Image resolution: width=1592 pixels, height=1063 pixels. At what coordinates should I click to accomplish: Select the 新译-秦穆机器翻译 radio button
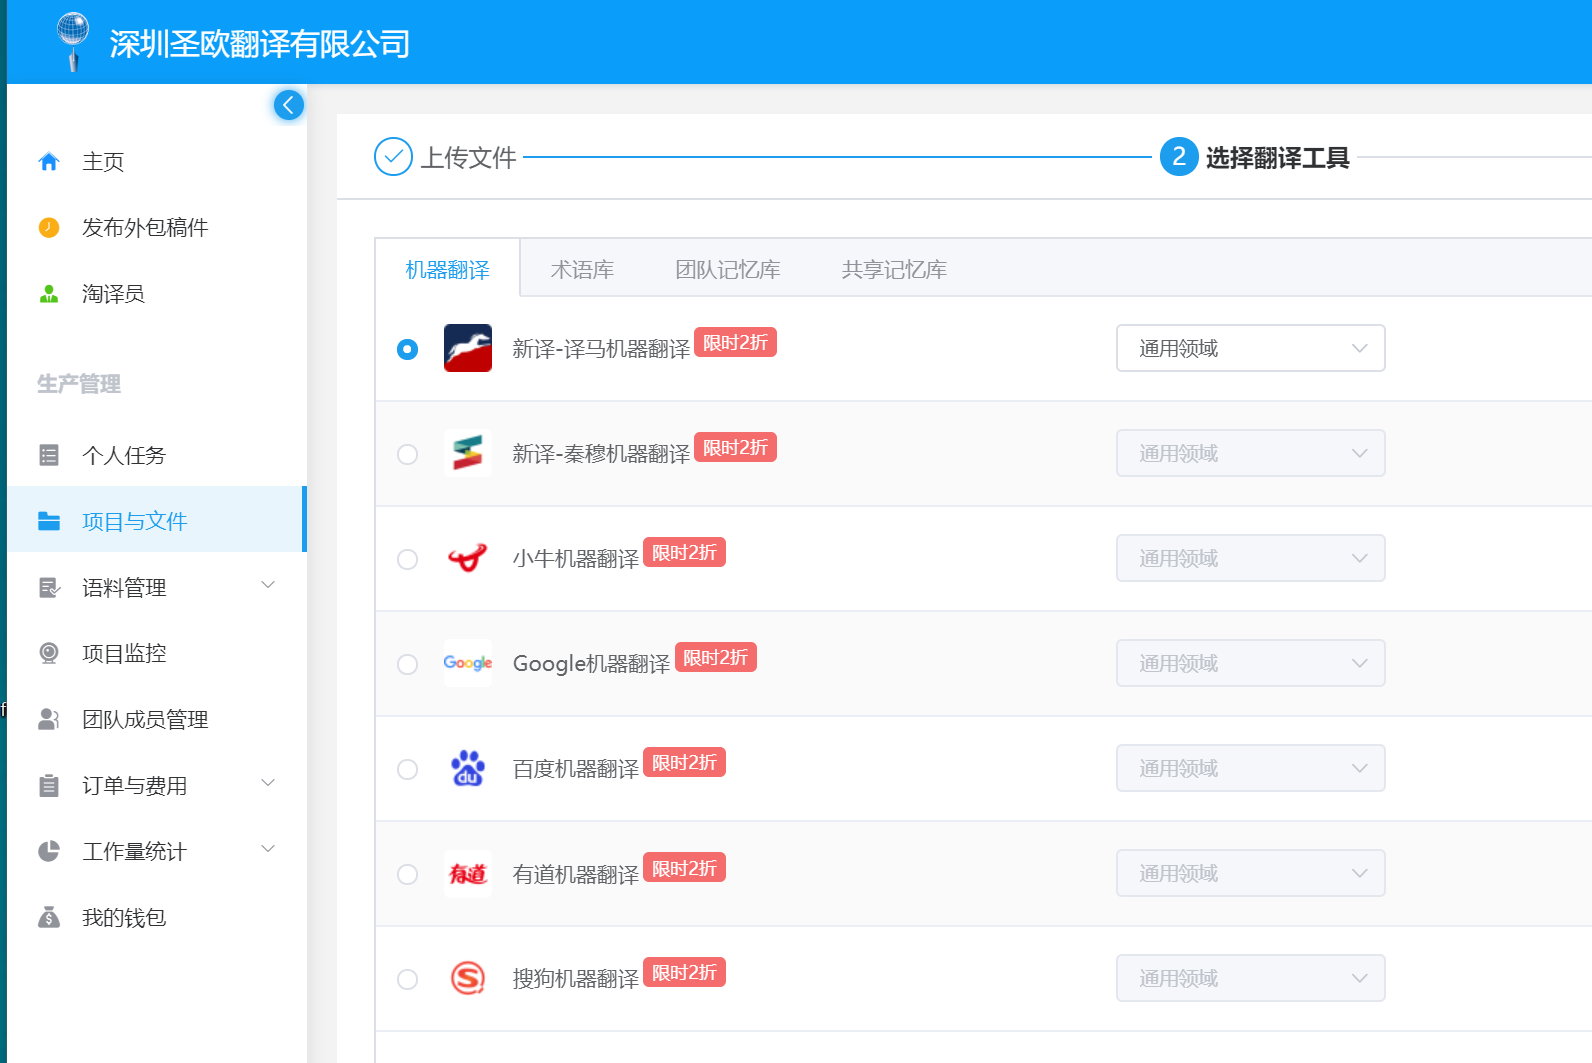tap(407, 454)
